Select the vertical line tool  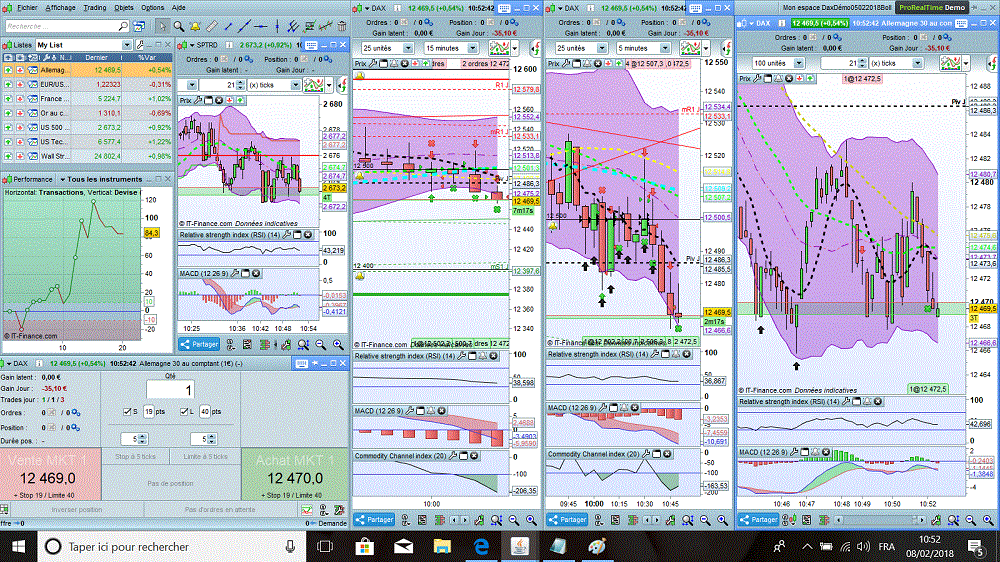(x=277, y=26)
